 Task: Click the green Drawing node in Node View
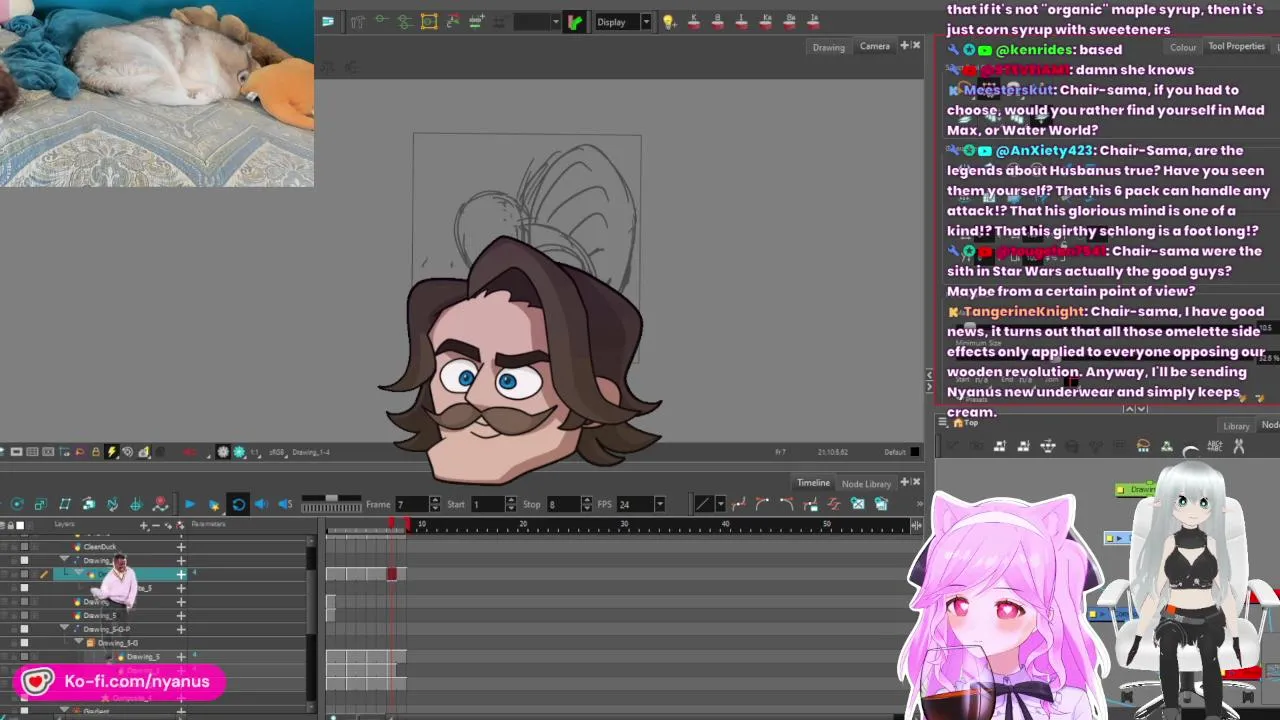1135,490
